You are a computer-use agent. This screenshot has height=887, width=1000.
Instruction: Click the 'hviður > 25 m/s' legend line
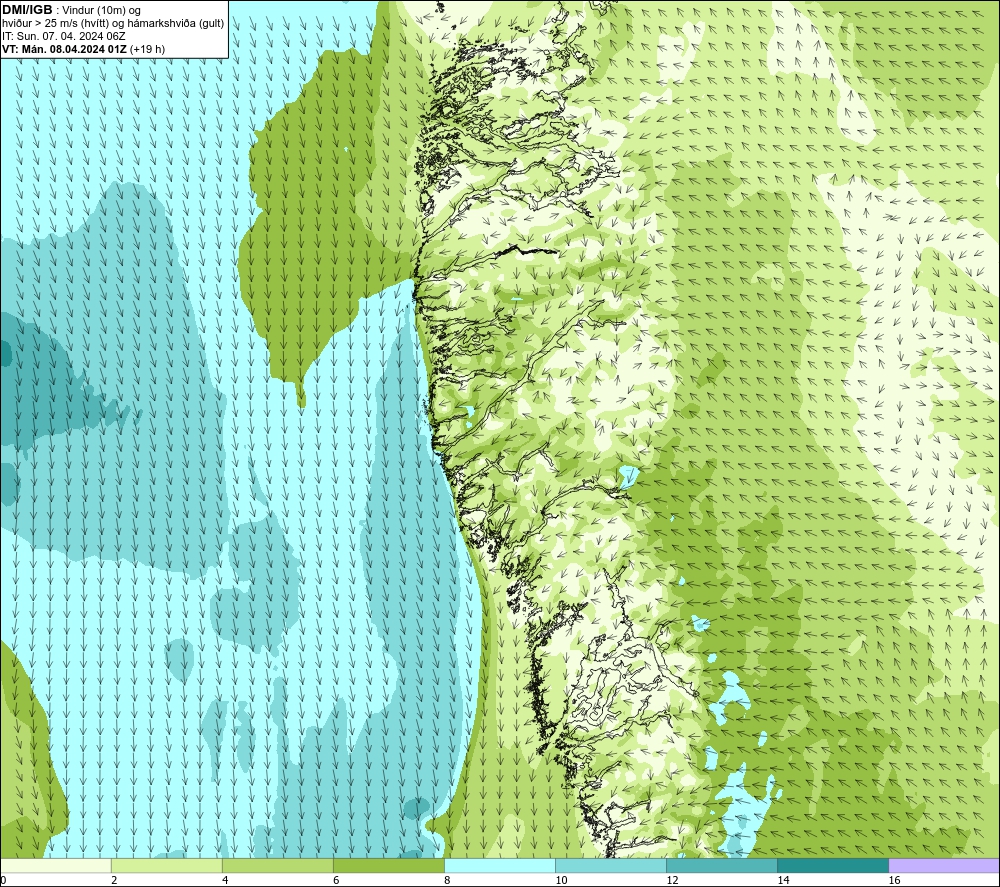[113, 24]
